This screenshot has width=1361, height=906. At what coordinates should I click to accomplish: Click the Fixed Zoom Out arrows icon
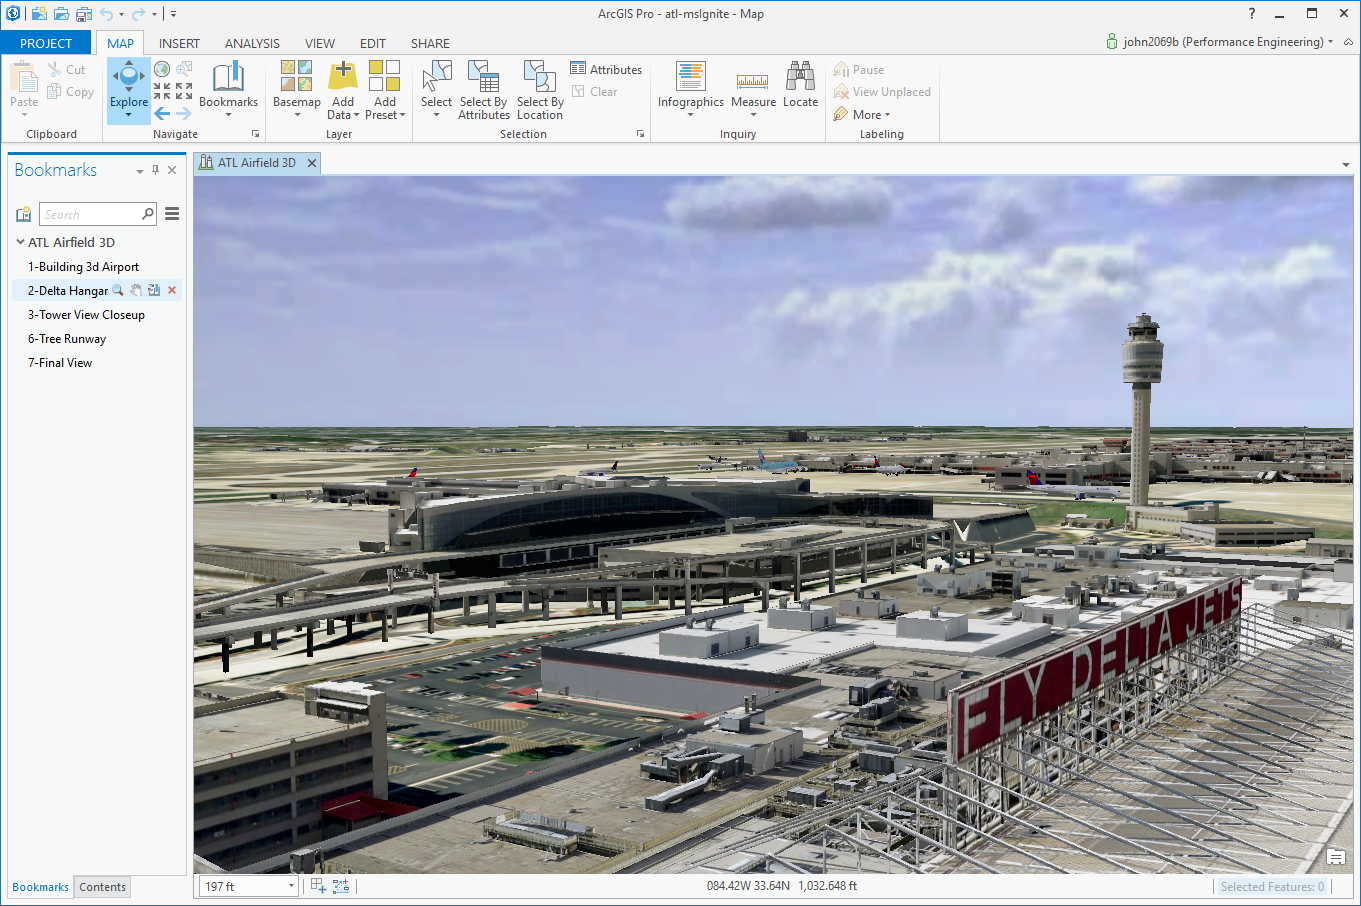point(184,91)
